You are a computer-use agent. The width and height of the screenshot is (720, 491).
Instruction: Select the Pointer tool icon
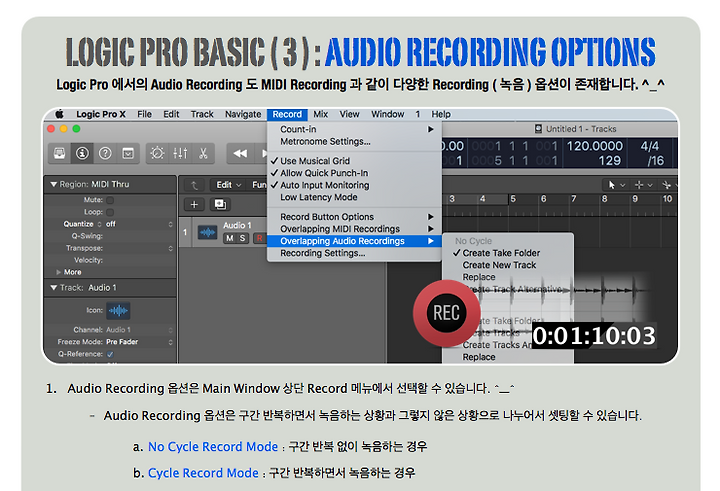click(x=612, y=185)
